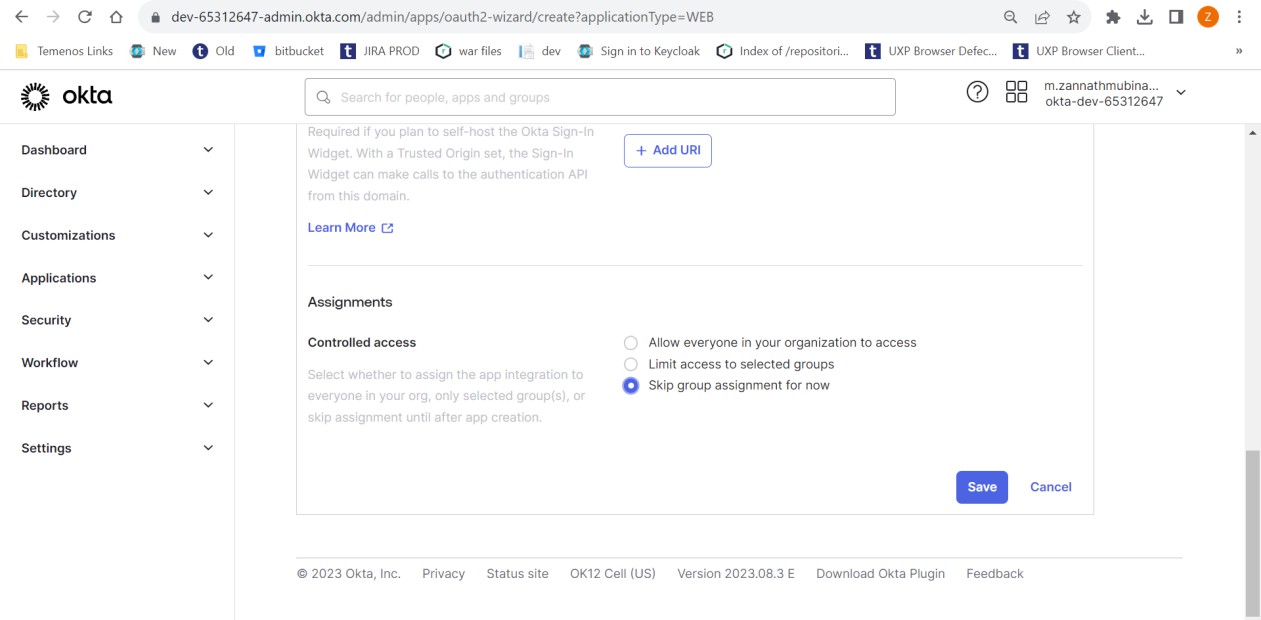Click the Okta logo in header

click(66, 96)
